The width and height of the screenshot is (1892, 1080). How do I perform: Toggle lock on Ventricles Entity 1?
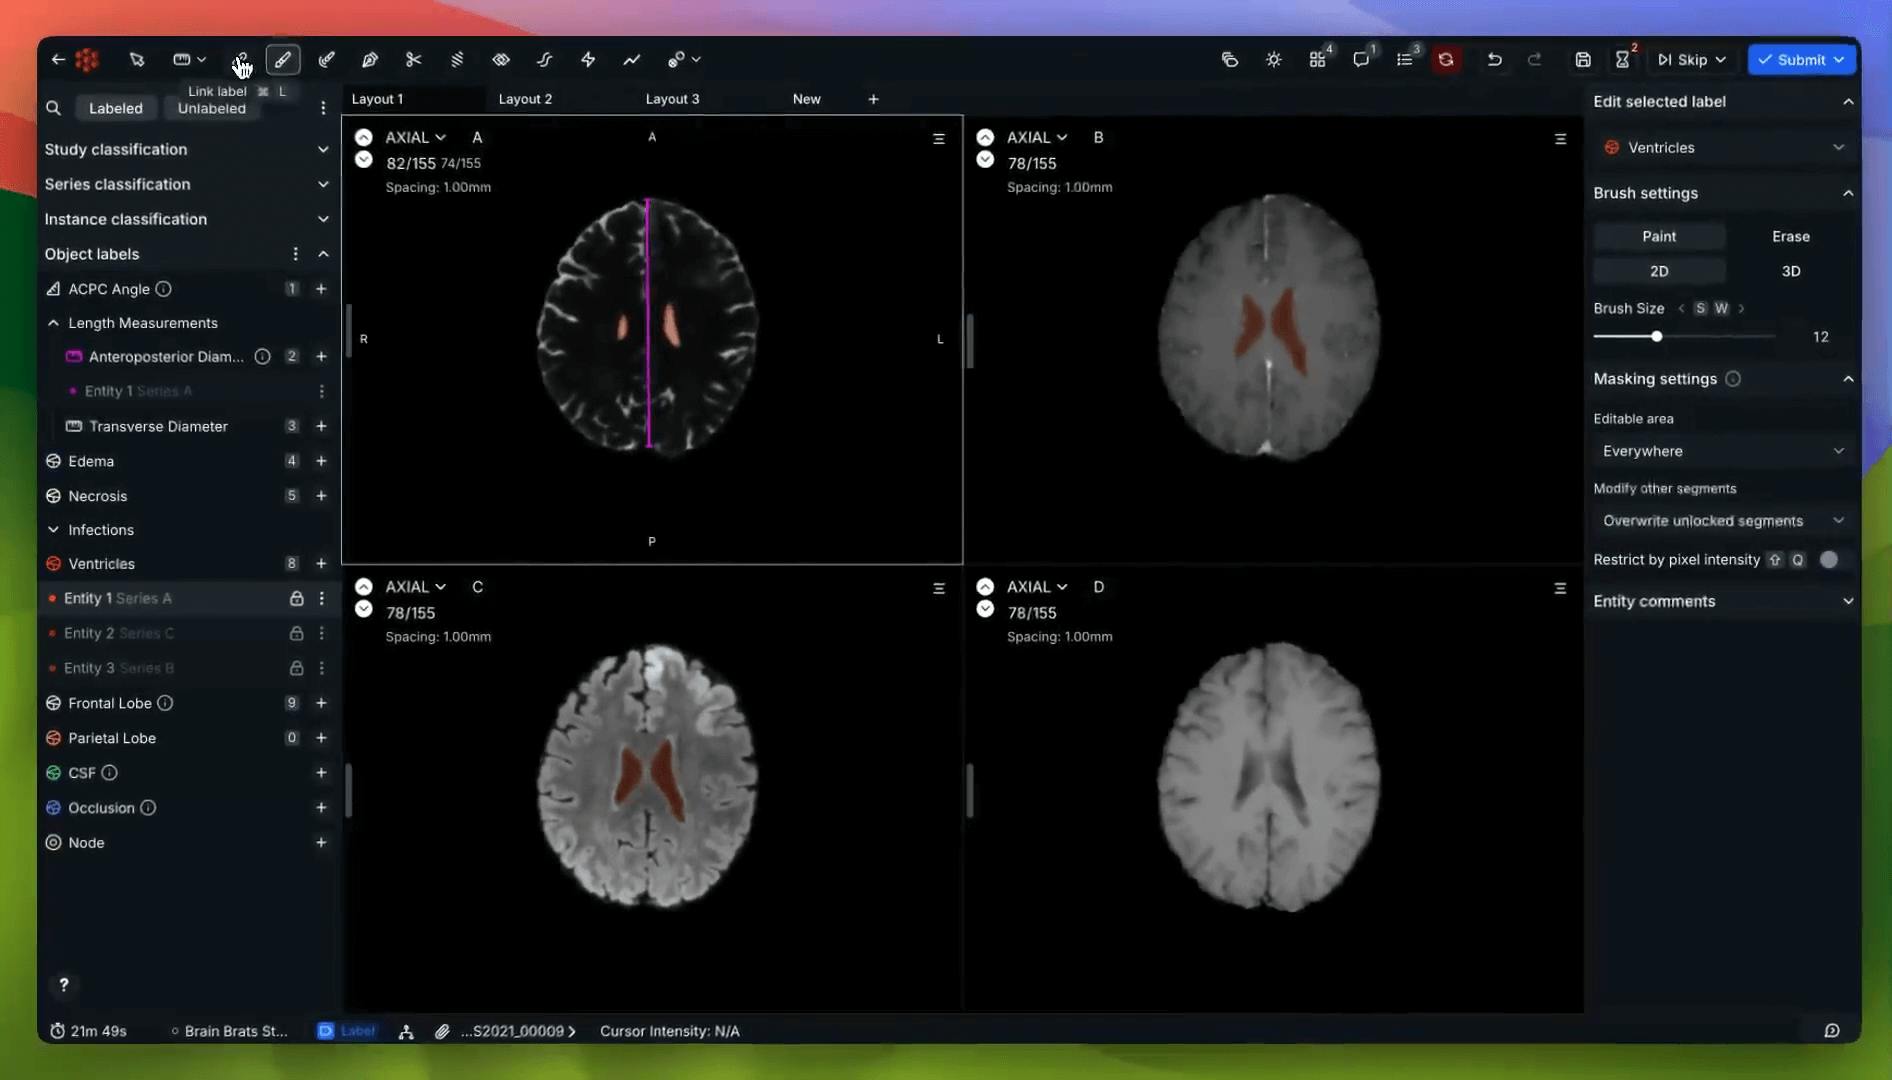tap(297, 598)
